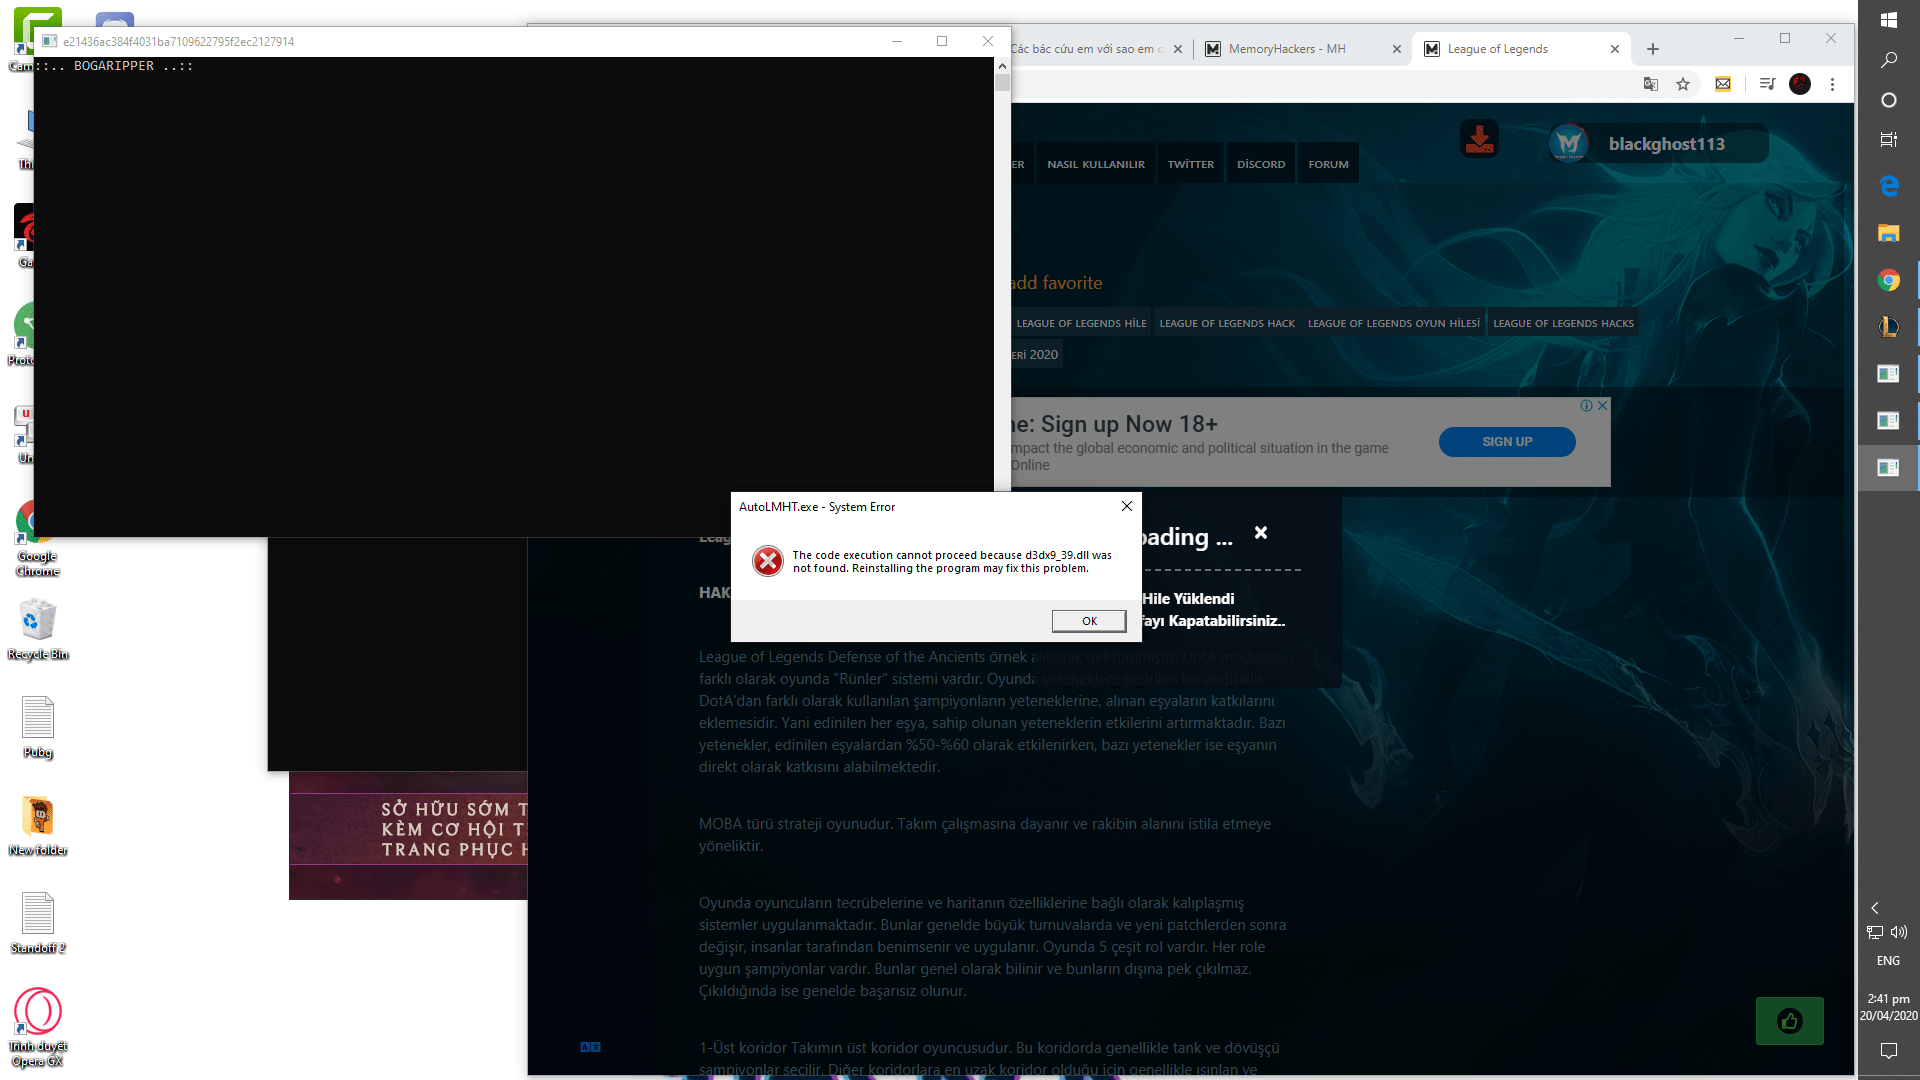
Task: Open the LEAGUE OF LEGENDS HİLE tag
Action: (x=1081, y=323)
